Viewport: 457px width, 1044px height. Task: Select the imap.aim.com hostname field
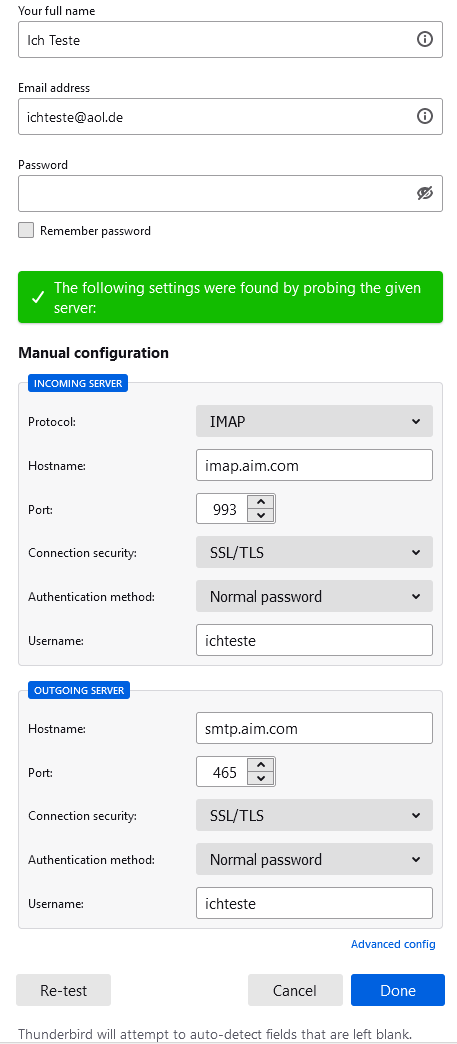click(314, 465)
